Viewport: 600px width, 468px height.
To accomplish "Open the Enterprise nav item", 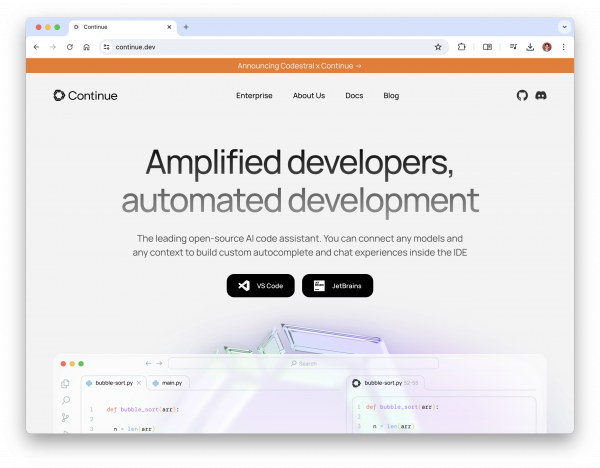I will tap(254, 96).
